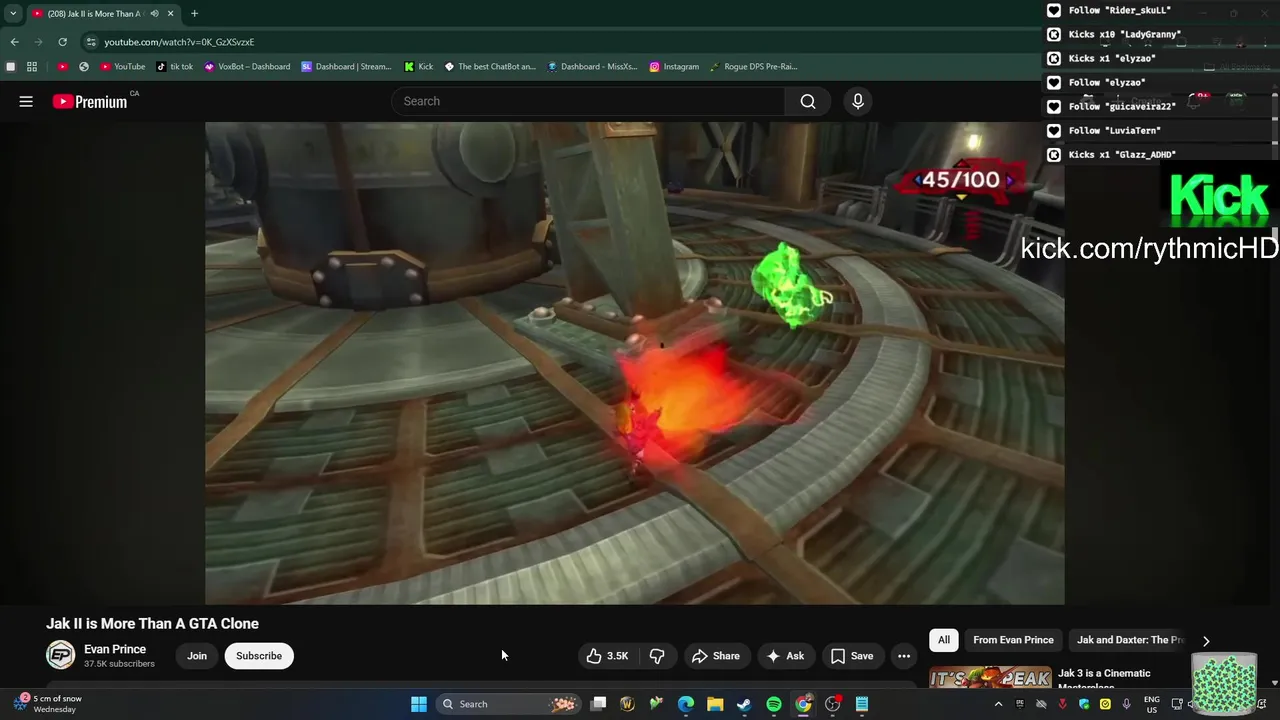Dislike the video with thumbs down
Screen dimensions: 1280x720
coord(657,656)
